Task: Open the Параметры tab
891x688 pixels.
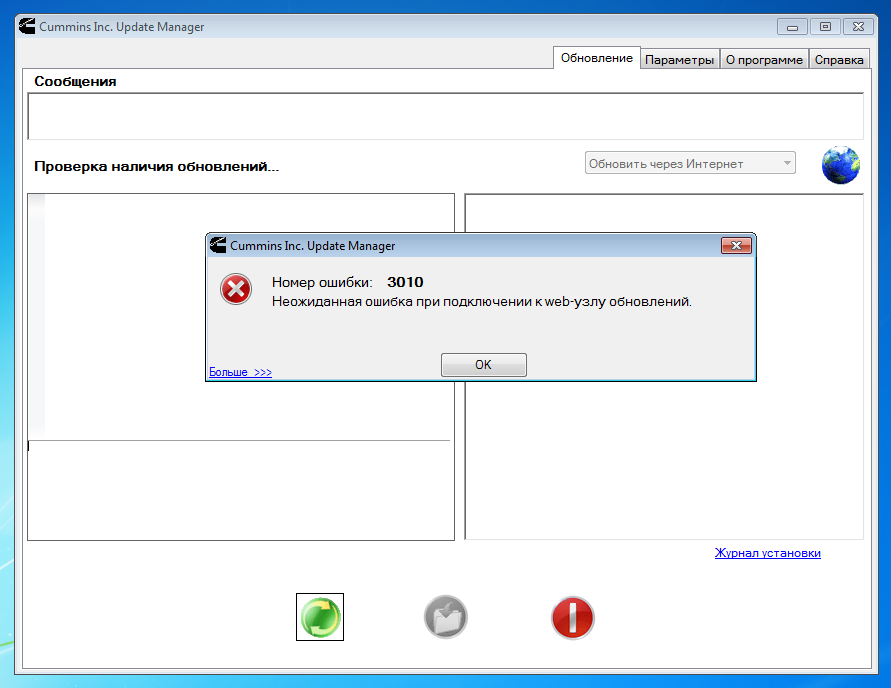Action: [680, 60]
